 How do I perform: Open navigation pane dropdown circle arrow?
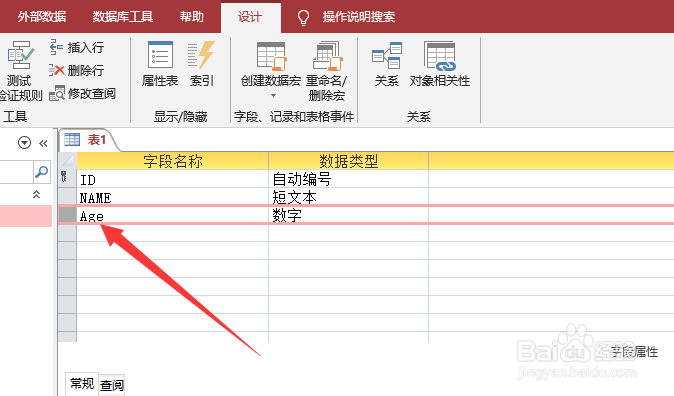click(x=25, y=142)
